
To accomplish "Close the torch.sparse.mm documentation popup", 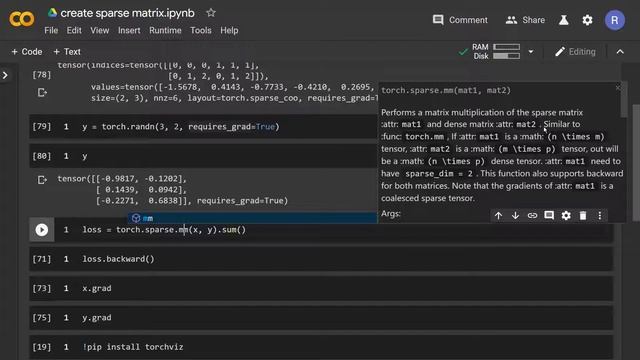I will point(618,87).
